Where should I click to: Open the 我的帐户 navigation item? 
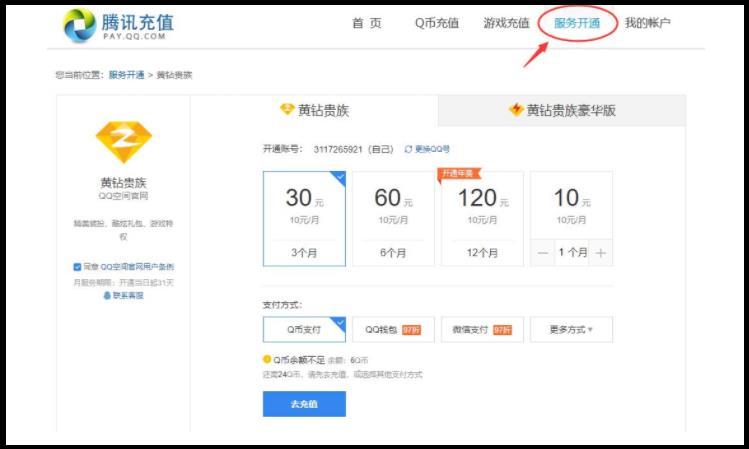pos(648,23)
